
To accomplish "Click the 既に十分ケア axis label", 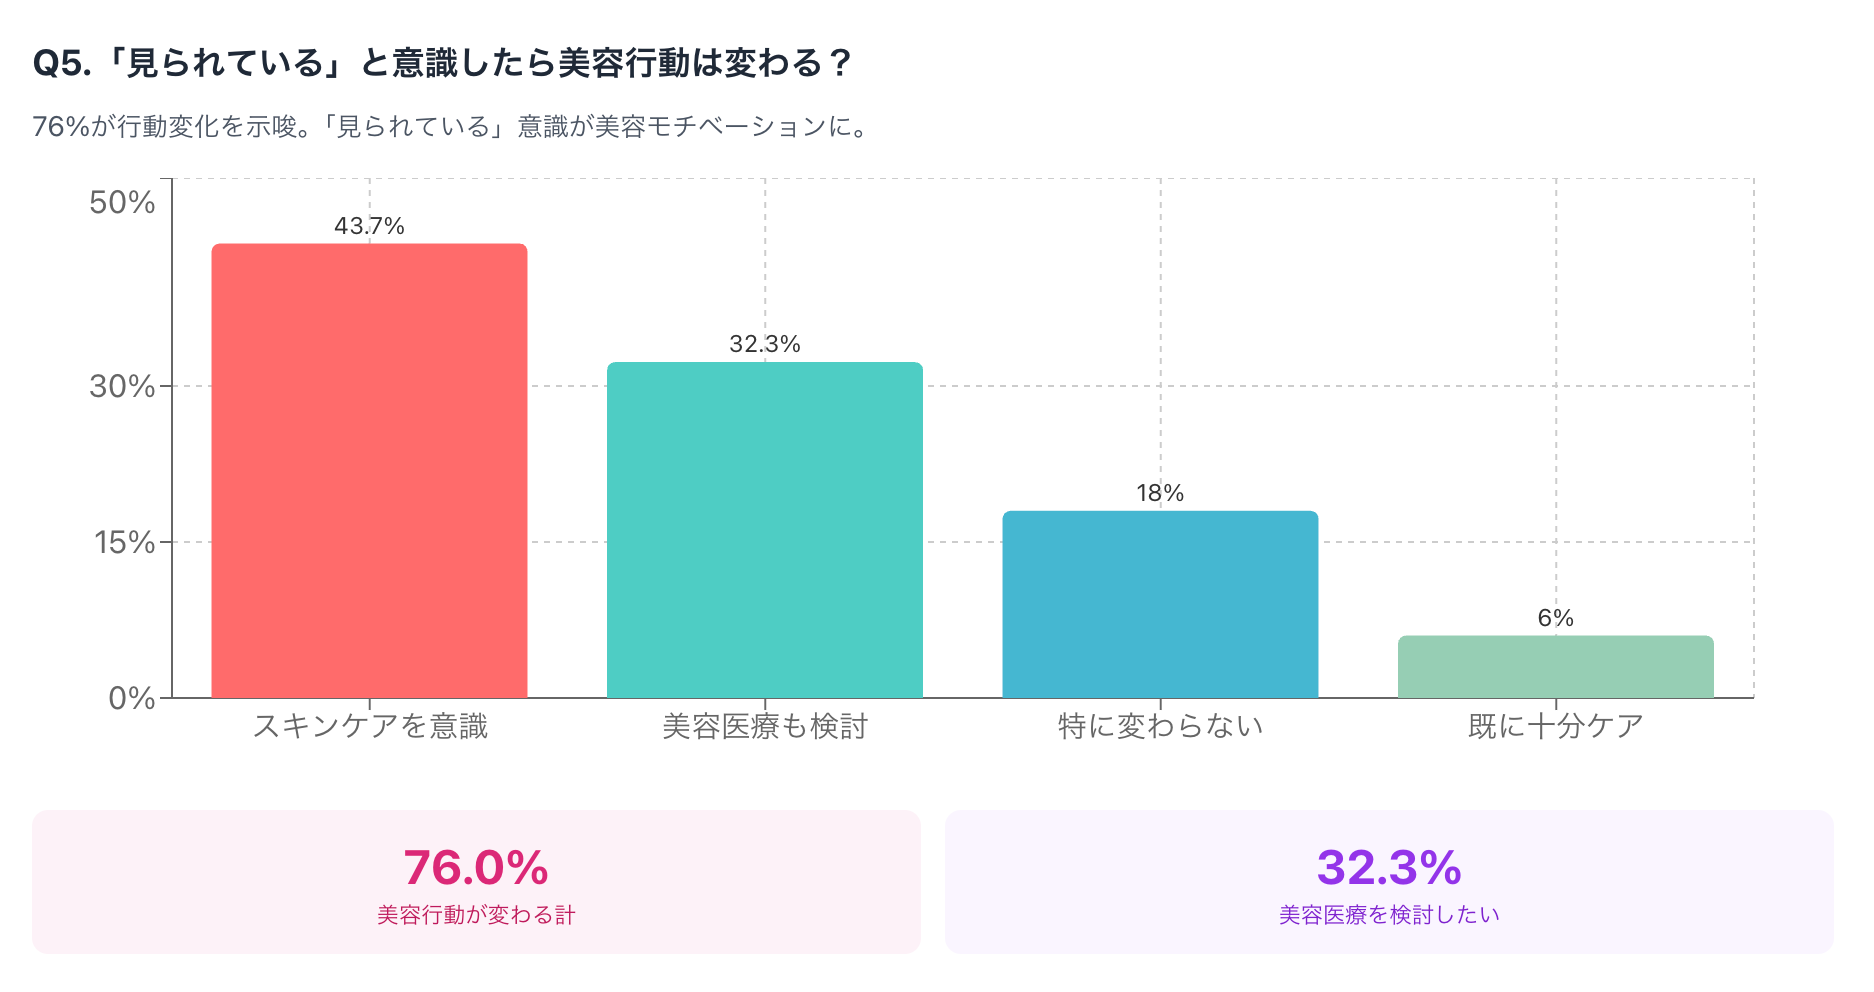I will pos(1555,726).
